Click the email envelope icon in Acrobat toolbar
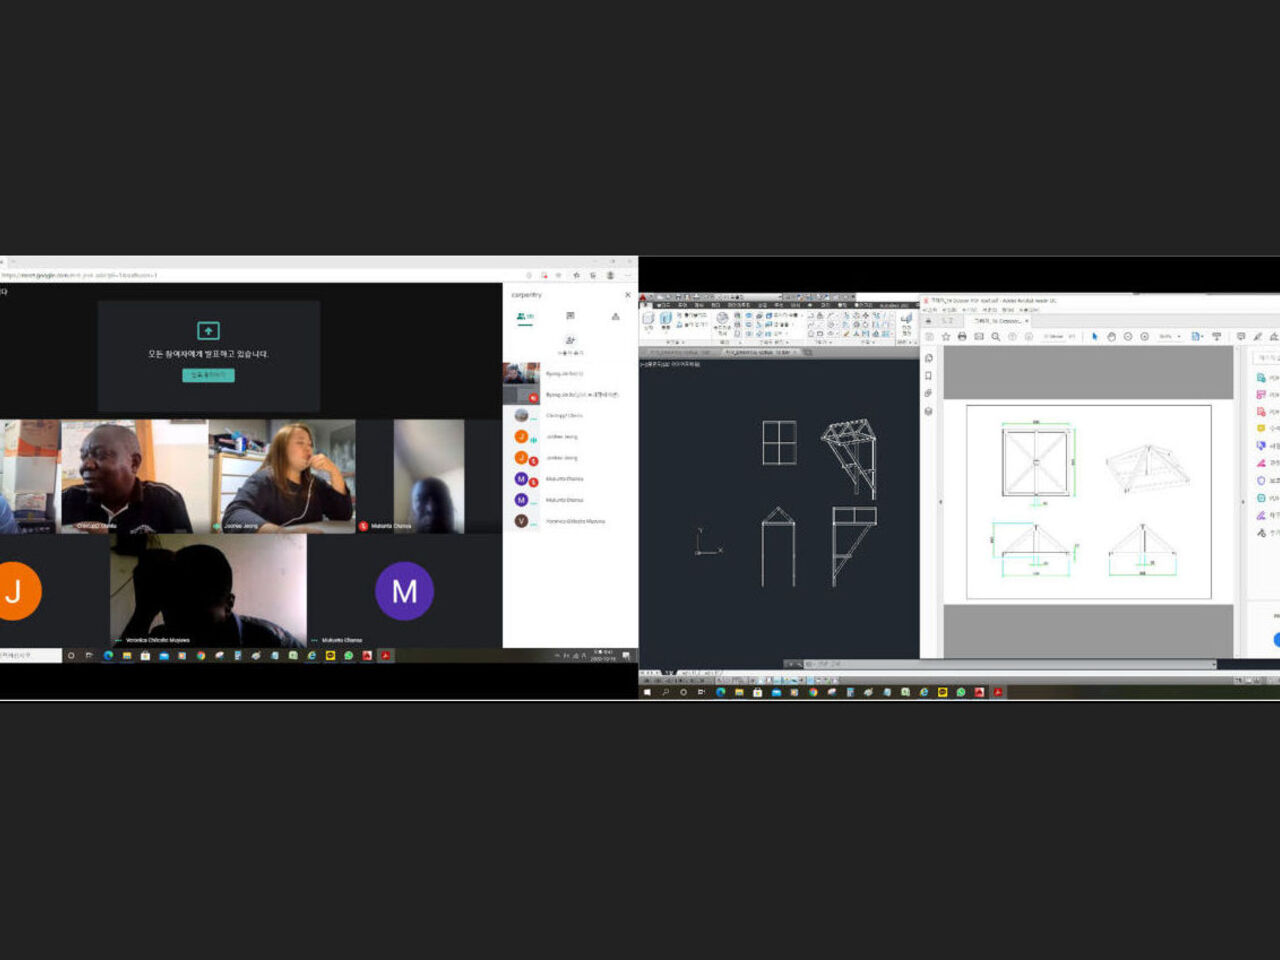Viewport: 1280px width, 960px height. pyautogui.click(x=979, y=337)
